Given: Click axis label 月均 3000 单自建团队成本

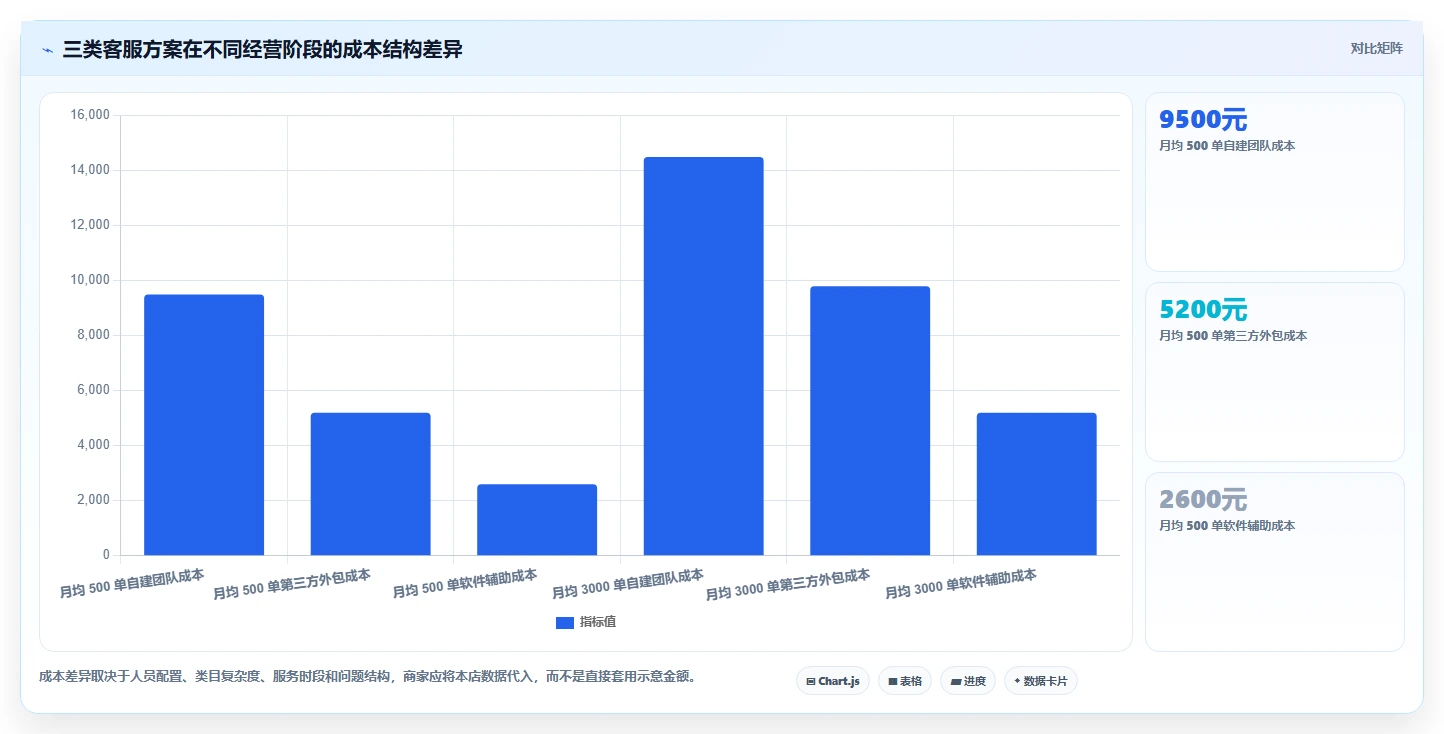Looking at the screenshot, I should pos(628,584).
